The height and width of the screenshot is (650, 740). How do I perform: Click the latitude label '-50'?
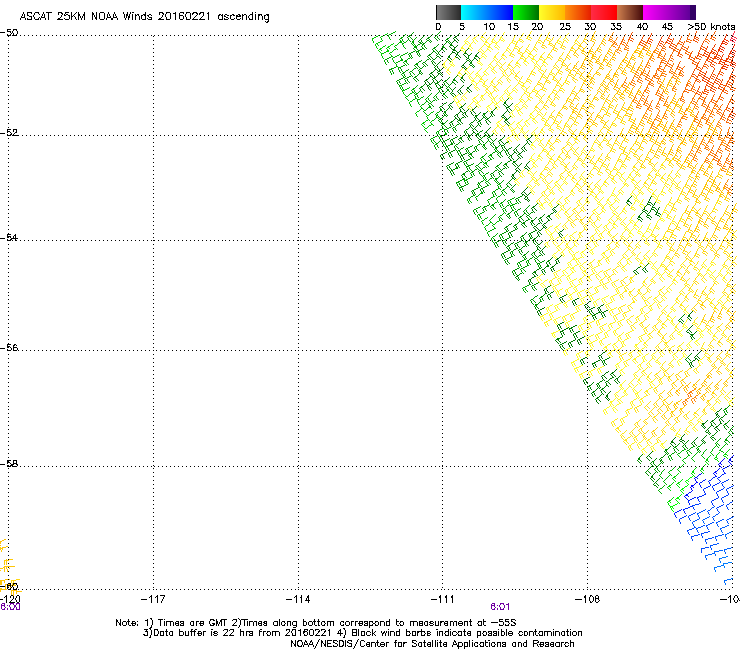9,33
